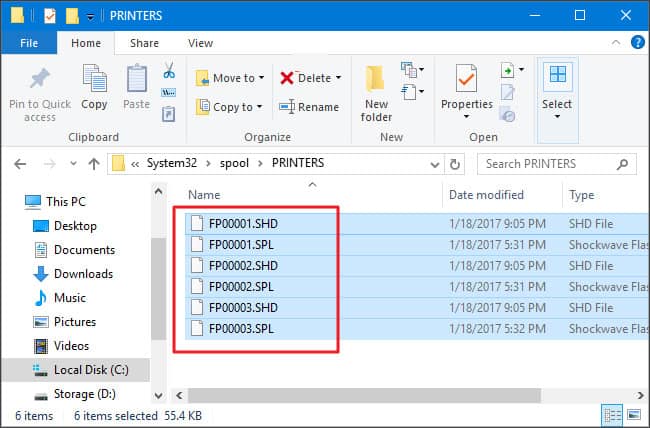Viewport: 650px width, 428px height.
Task: Click the Edit icon in Open group
Action: [508, 92]
